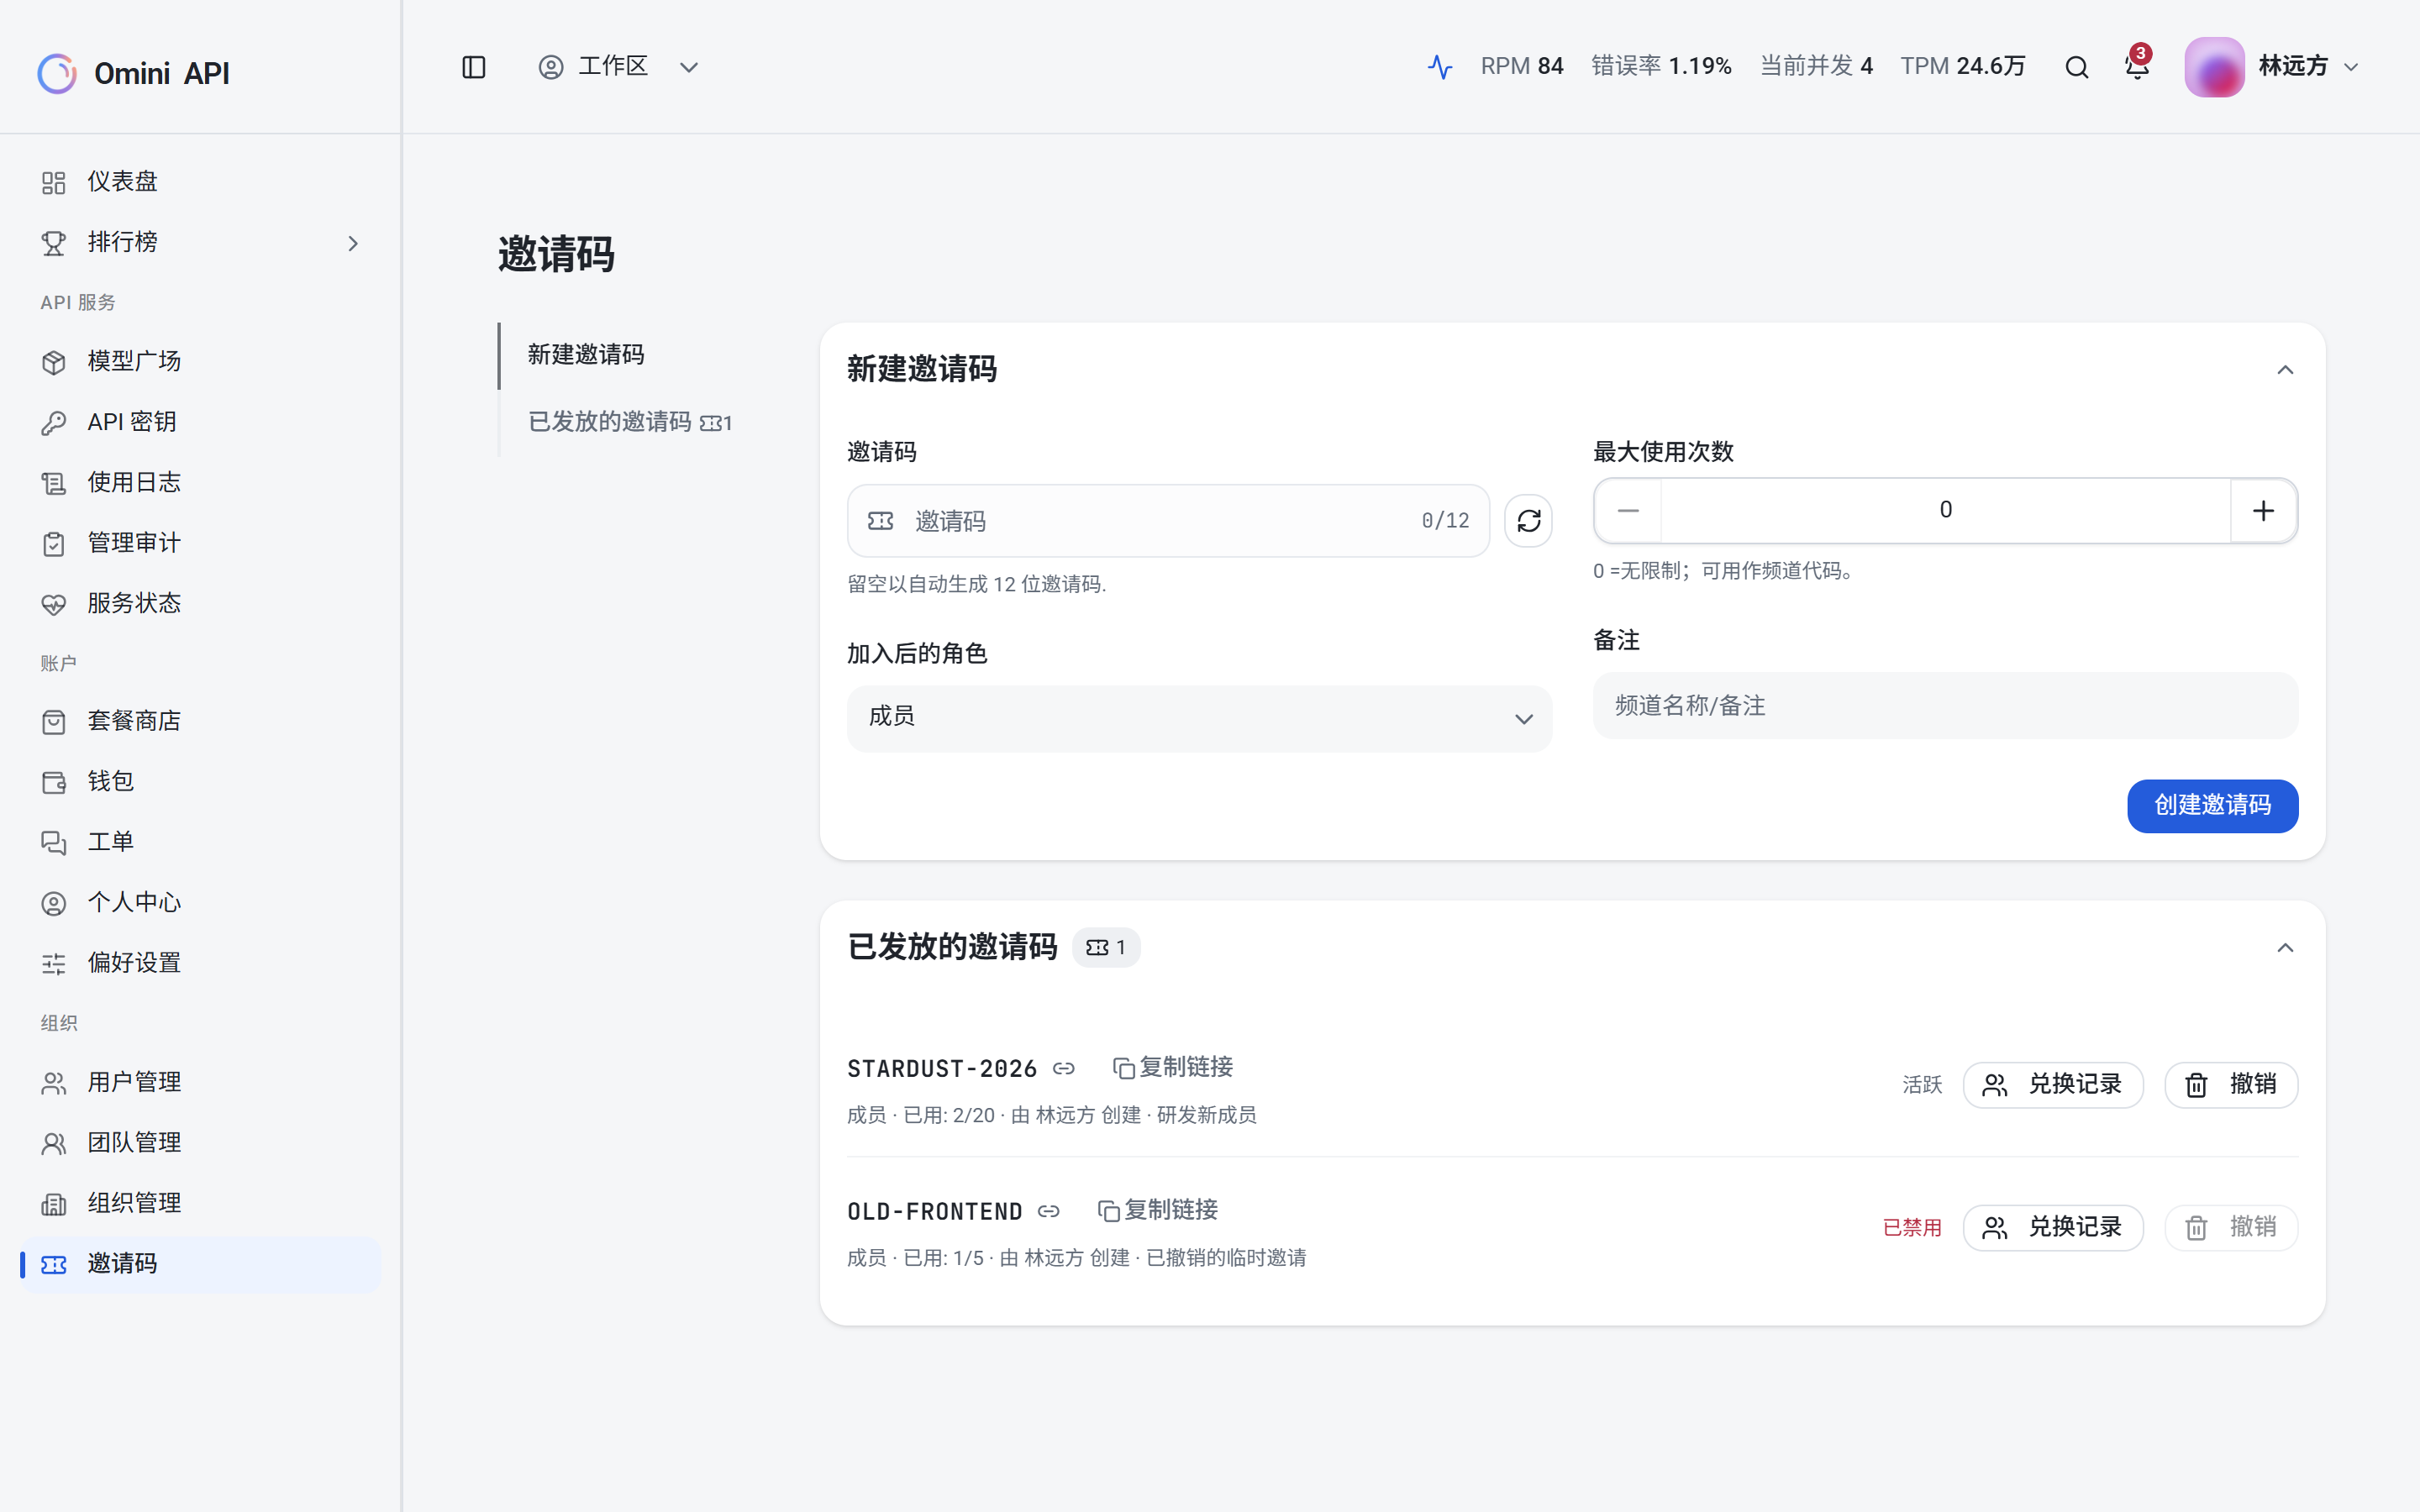The width and height of the screenshot is (2420, 1512).
Task: Open 仪表盘 dashboard in sidebar
Action: coord(200,182)
